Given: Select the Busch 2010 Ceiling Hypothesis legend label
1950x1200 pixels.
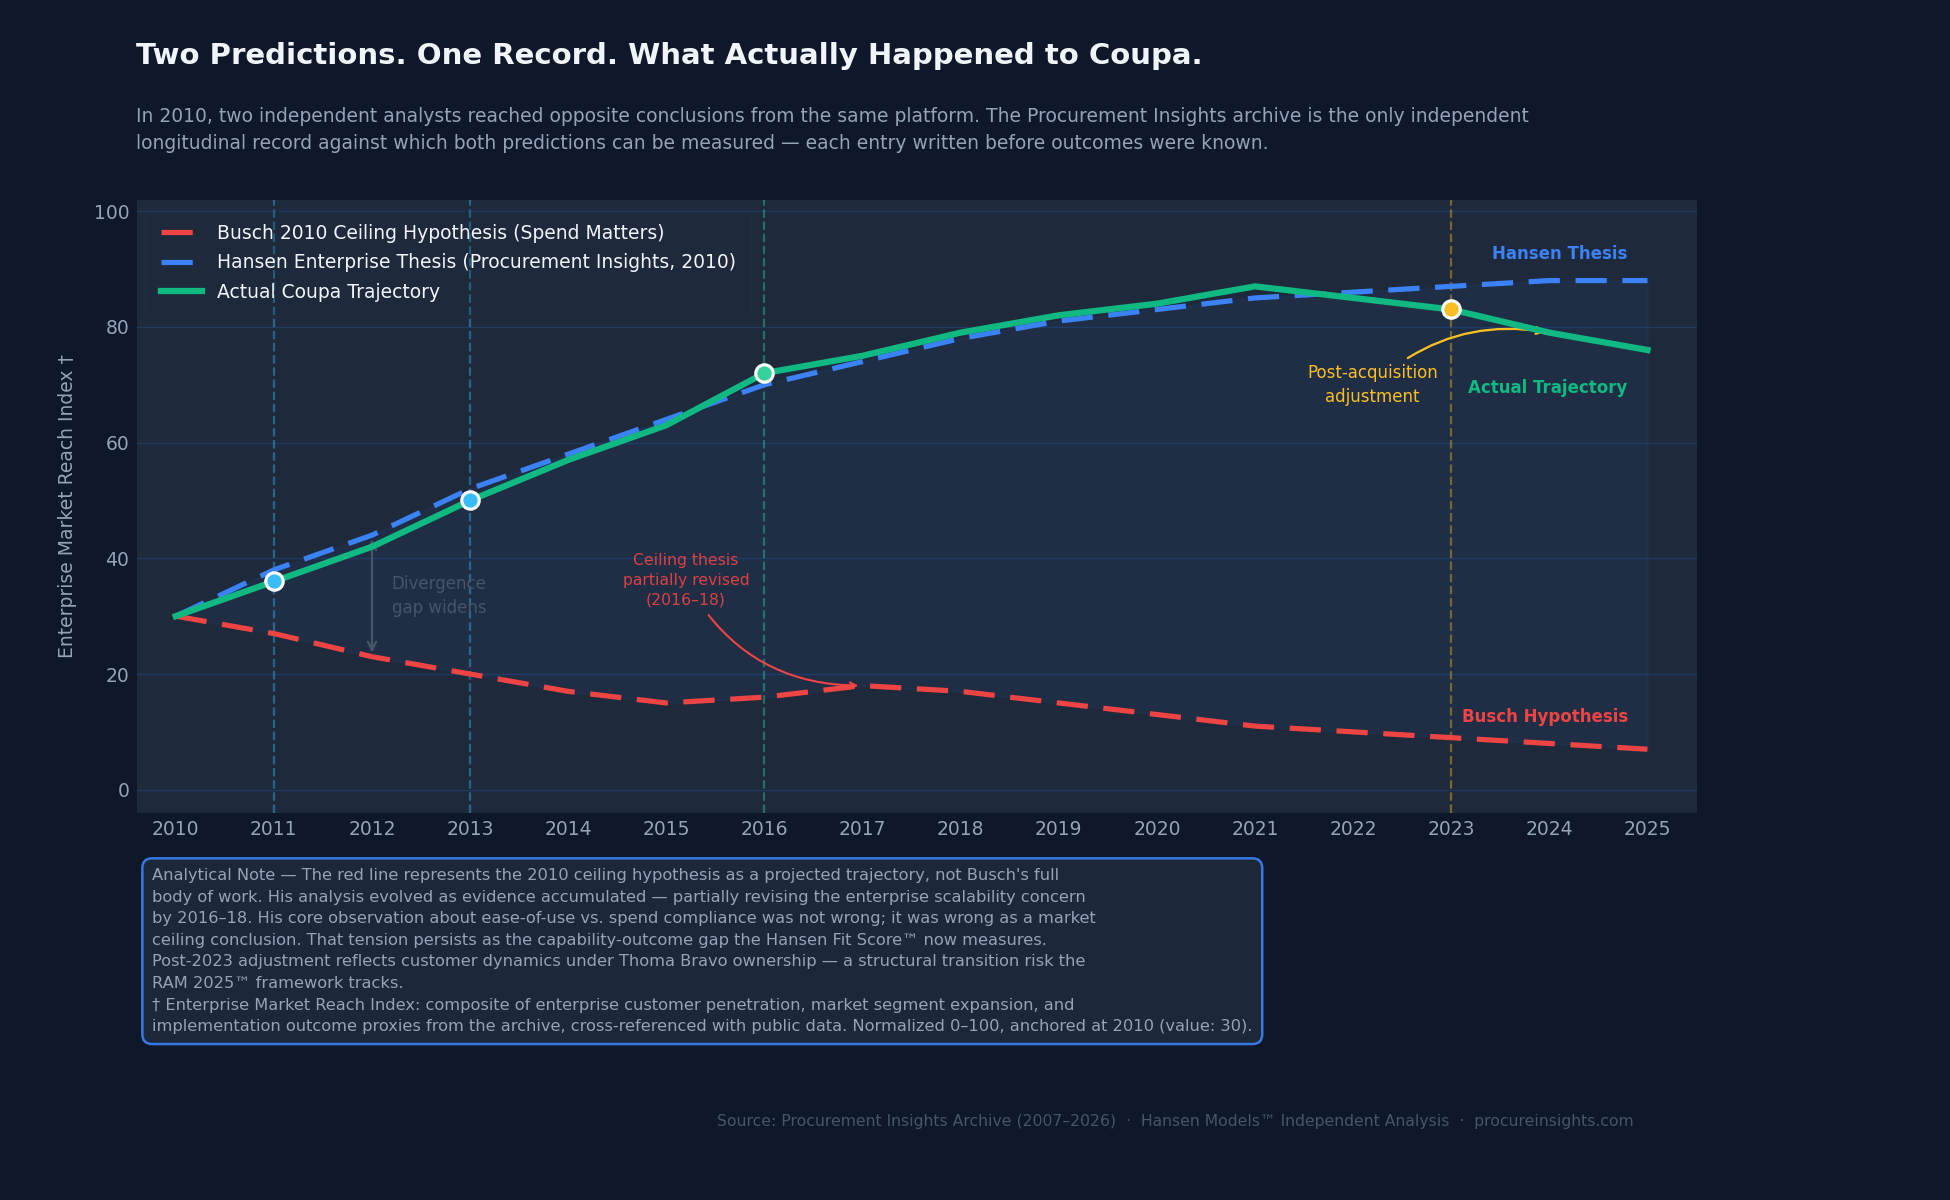Looking at the screenshot, I should tap(440, 233).
